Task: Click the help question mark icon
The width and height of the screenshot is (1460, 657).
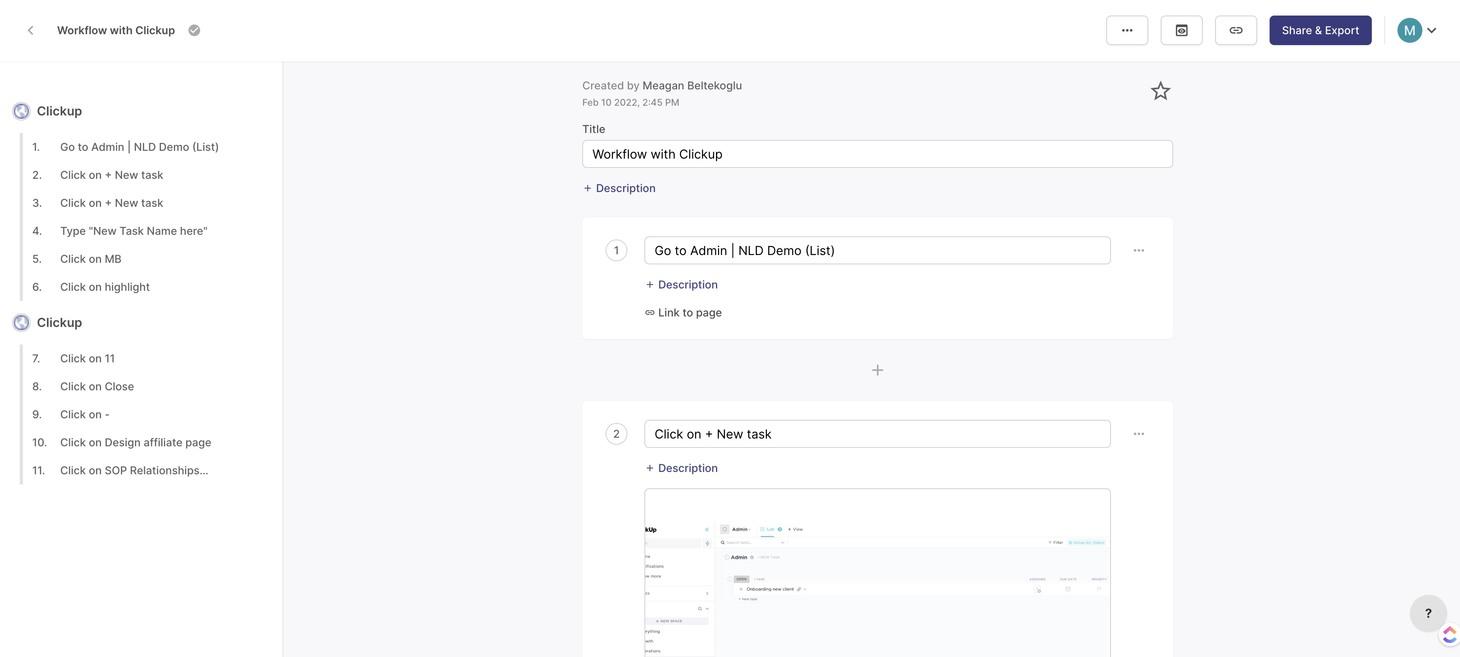Action: click(x=1428, y=613)
